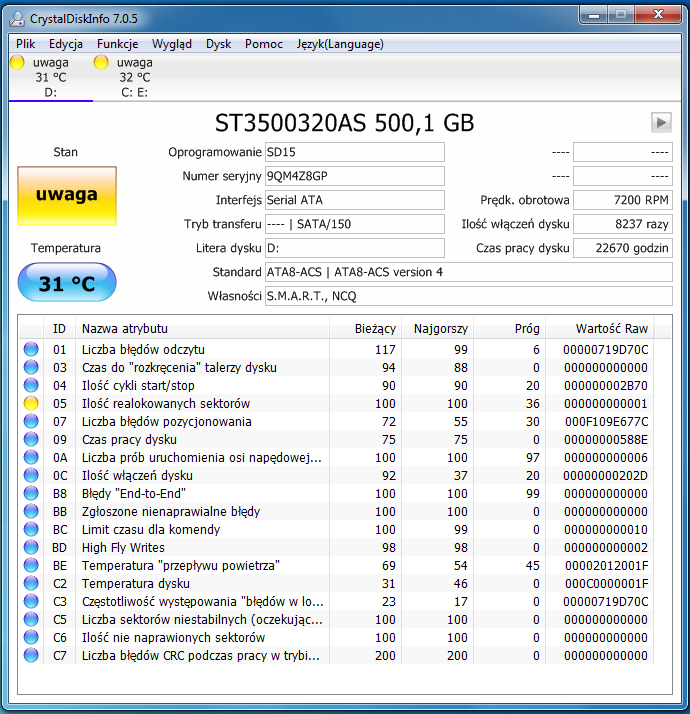Open the Wygląd menu

click(172, 44)
